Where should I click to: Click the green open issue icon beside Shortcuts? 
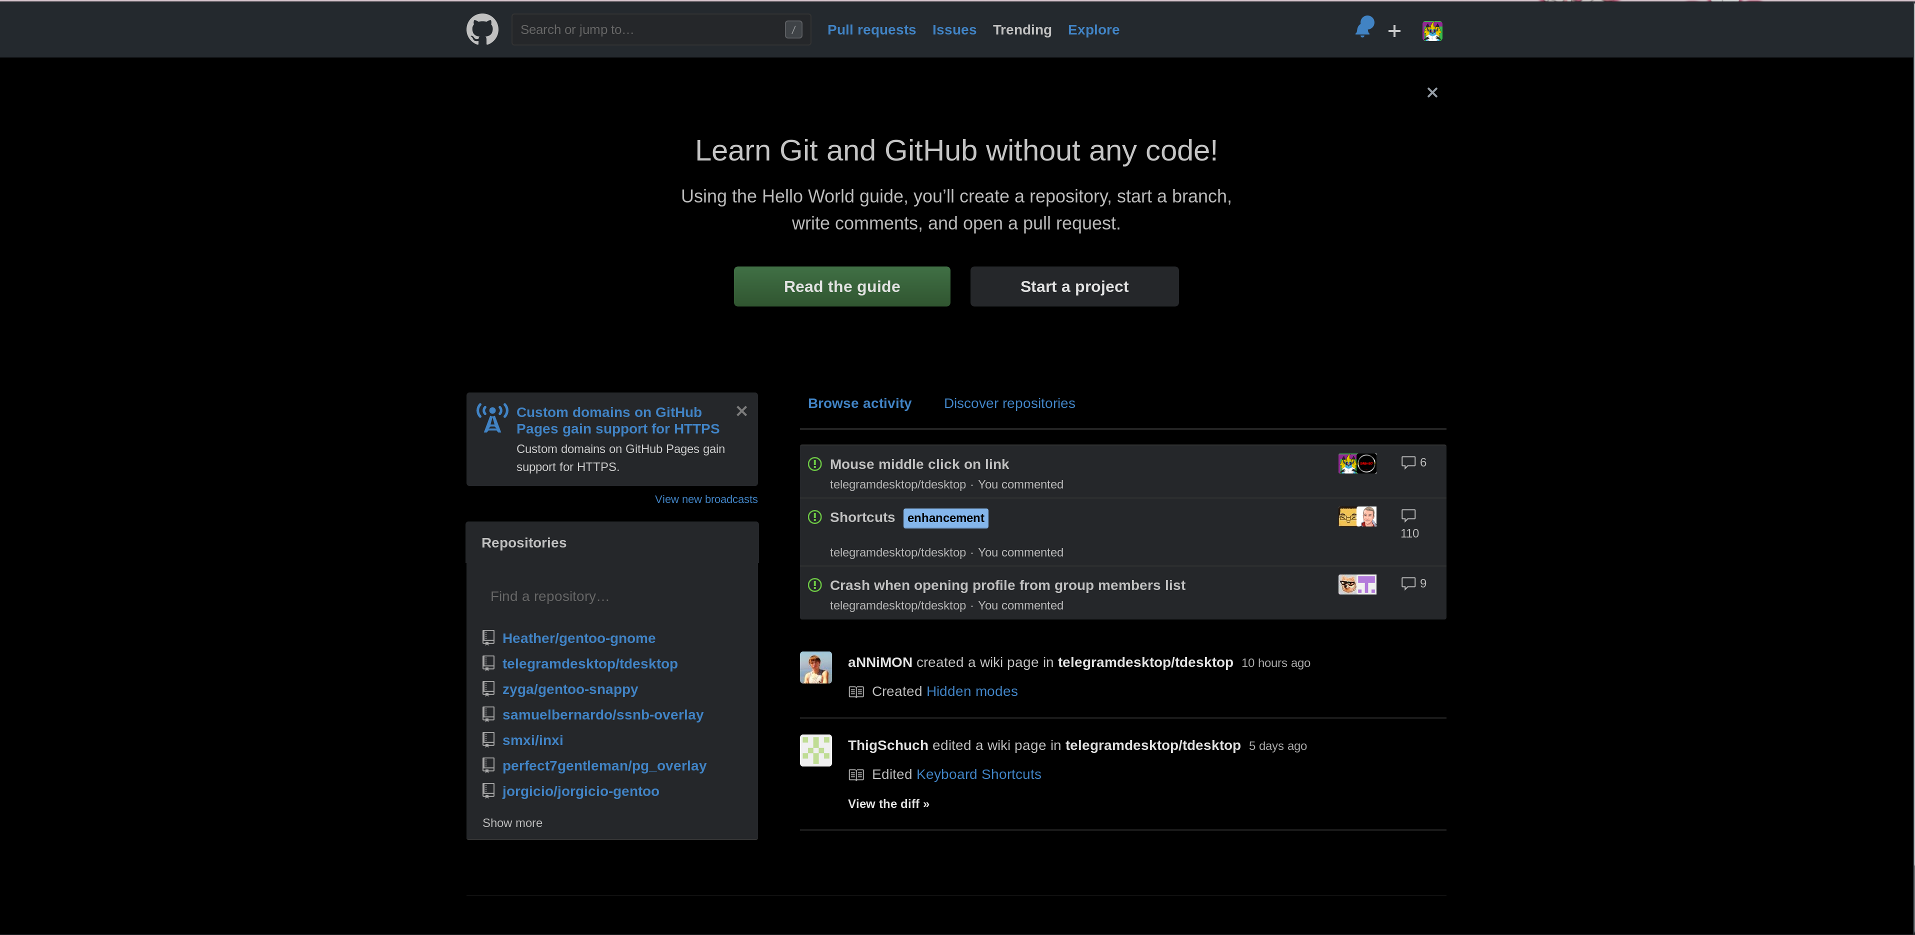tap(814, 517)
